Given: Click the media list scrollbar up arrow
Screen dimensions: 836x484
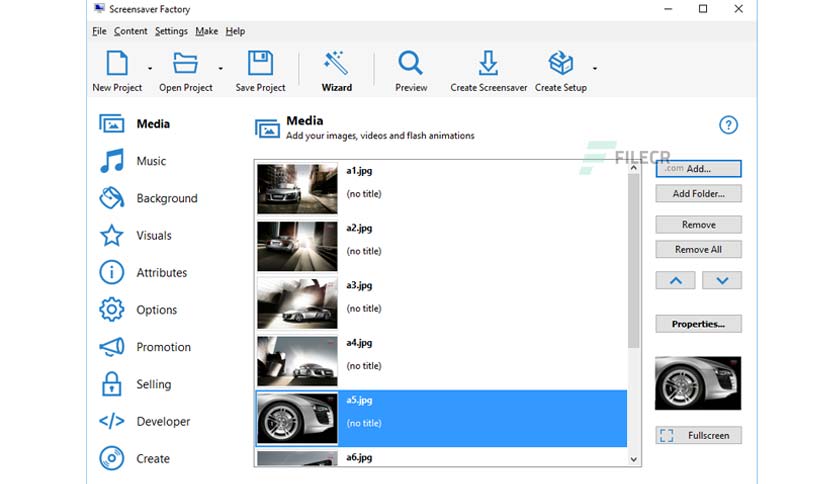Looking at the screenshot, I should click(633, 167).
